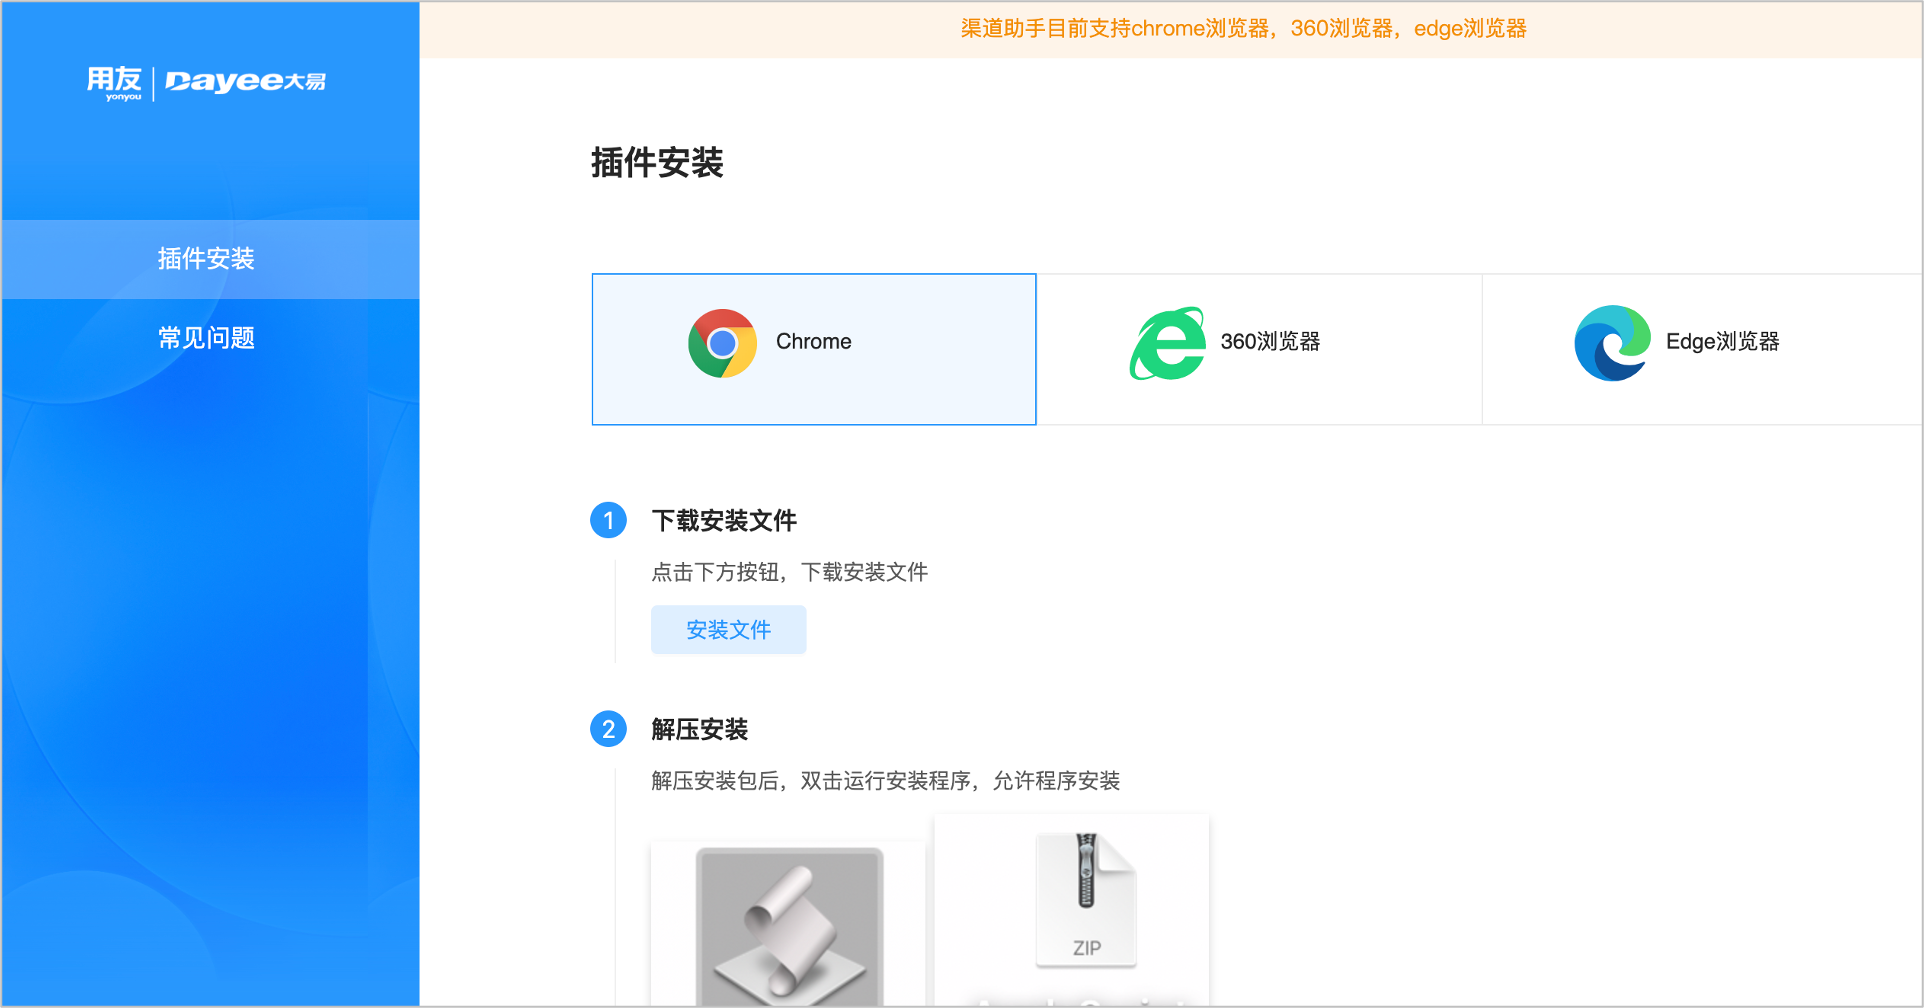This screenshot has width=1924, height=1008.
Task: Switch to the Edge浏览器 tab
Action: point(1702,349)
